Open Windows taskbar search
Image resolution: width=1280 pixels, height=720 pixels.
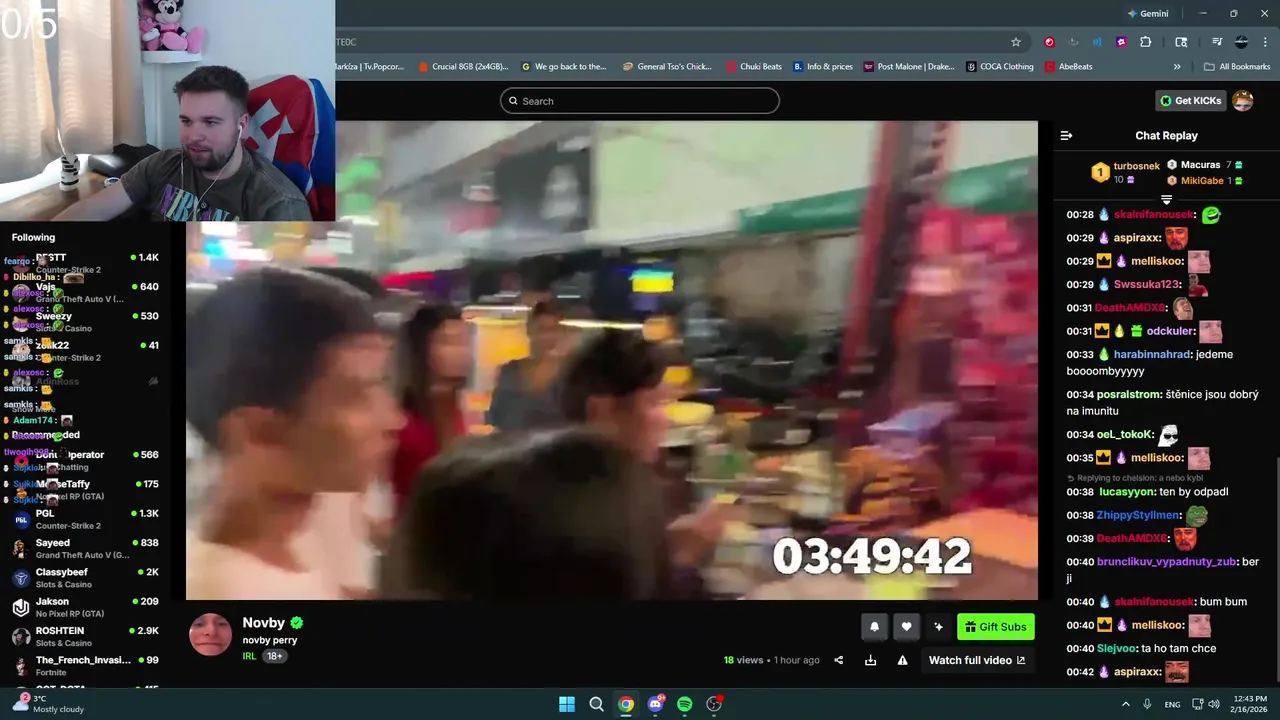596,704
